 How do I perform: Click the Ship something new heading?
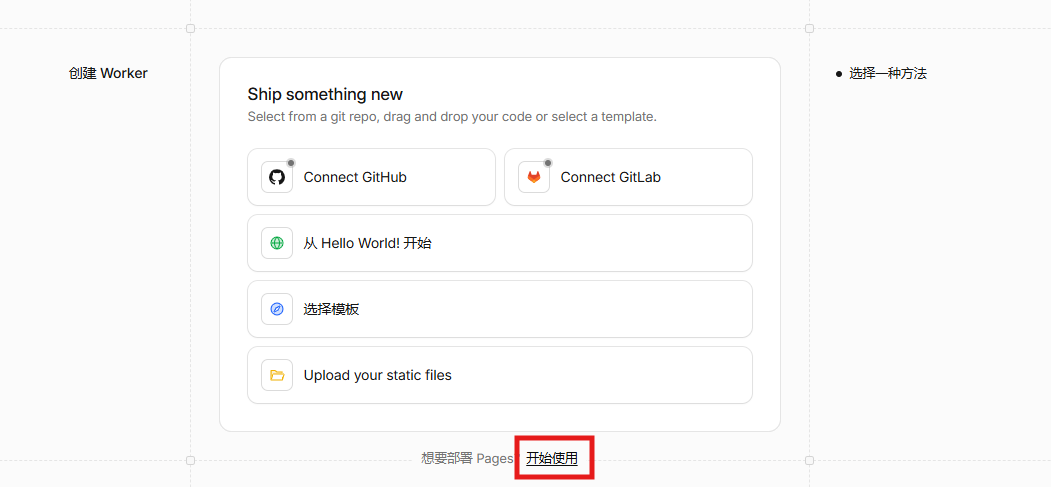(x=325, y=94)
